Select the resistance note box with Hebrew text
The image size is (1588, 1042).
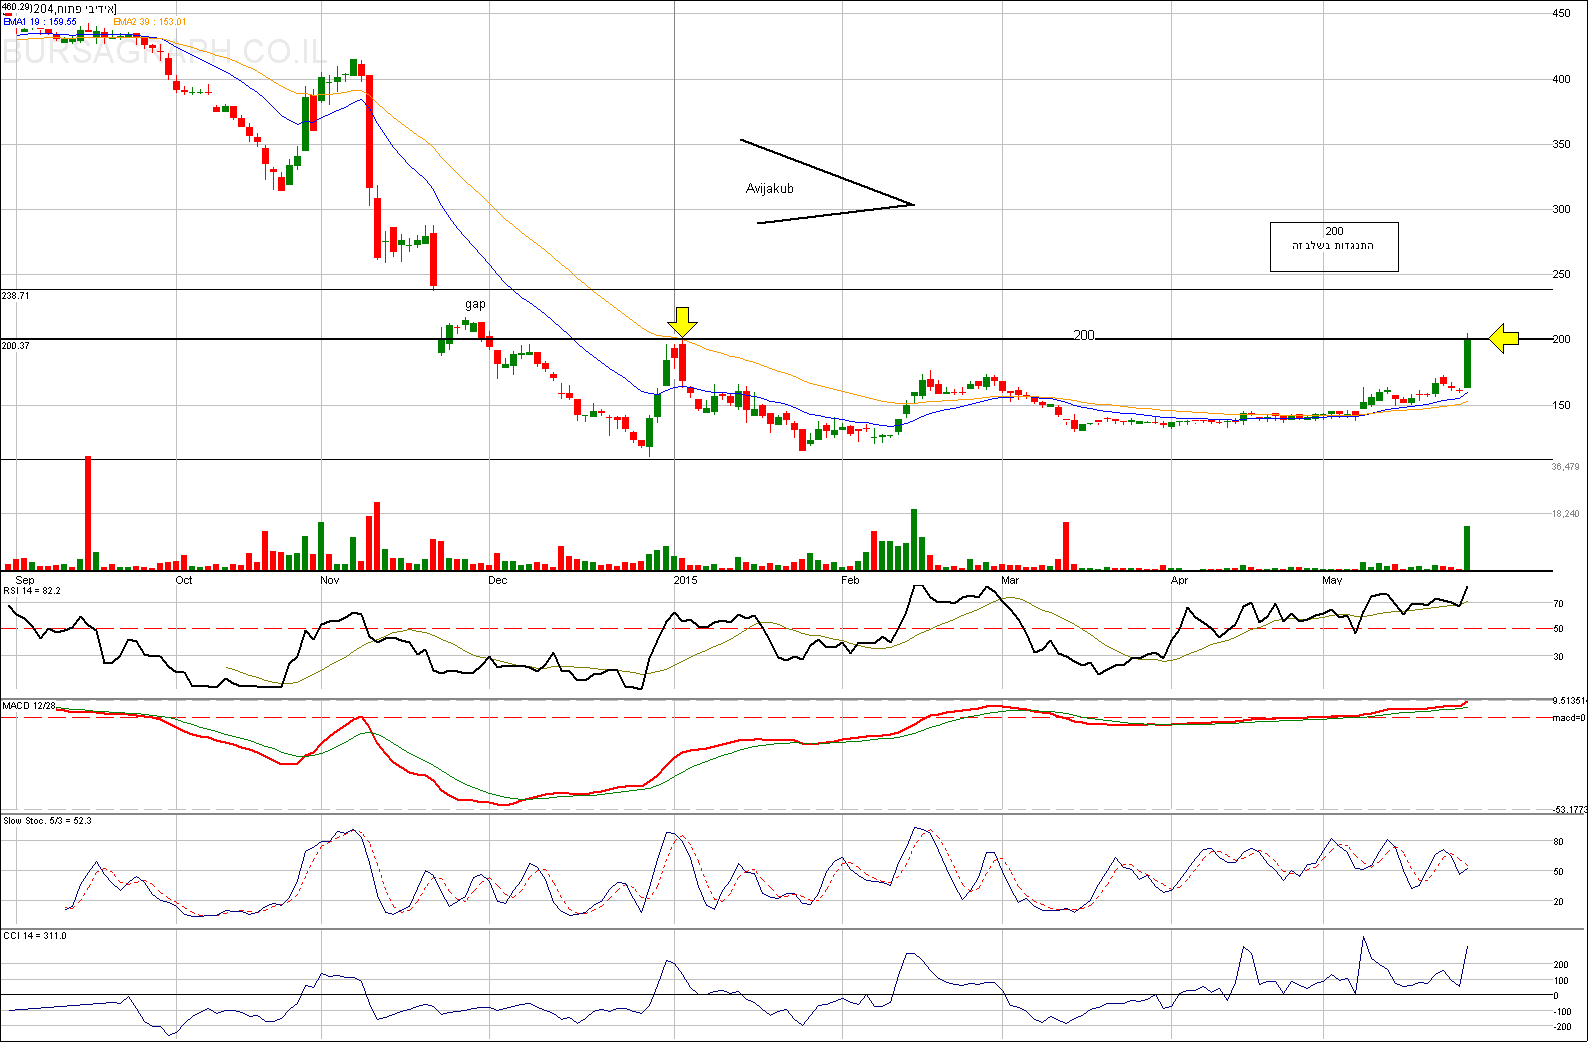(1333, 246)
